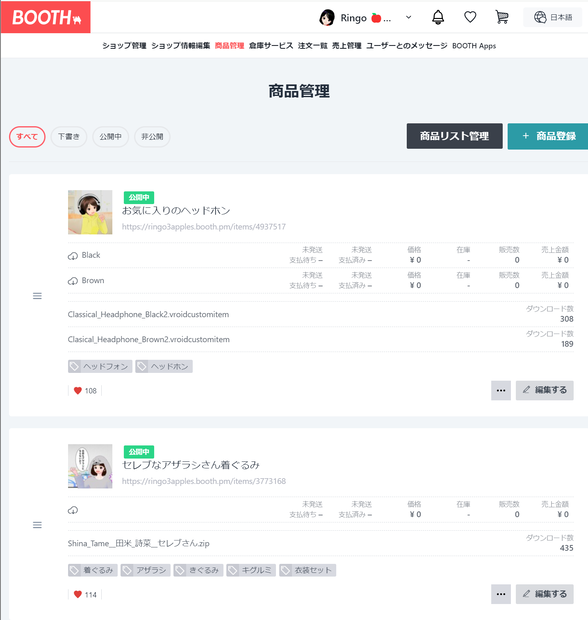
Task: Click the 衣装セット tag
Action: point(308,570)
